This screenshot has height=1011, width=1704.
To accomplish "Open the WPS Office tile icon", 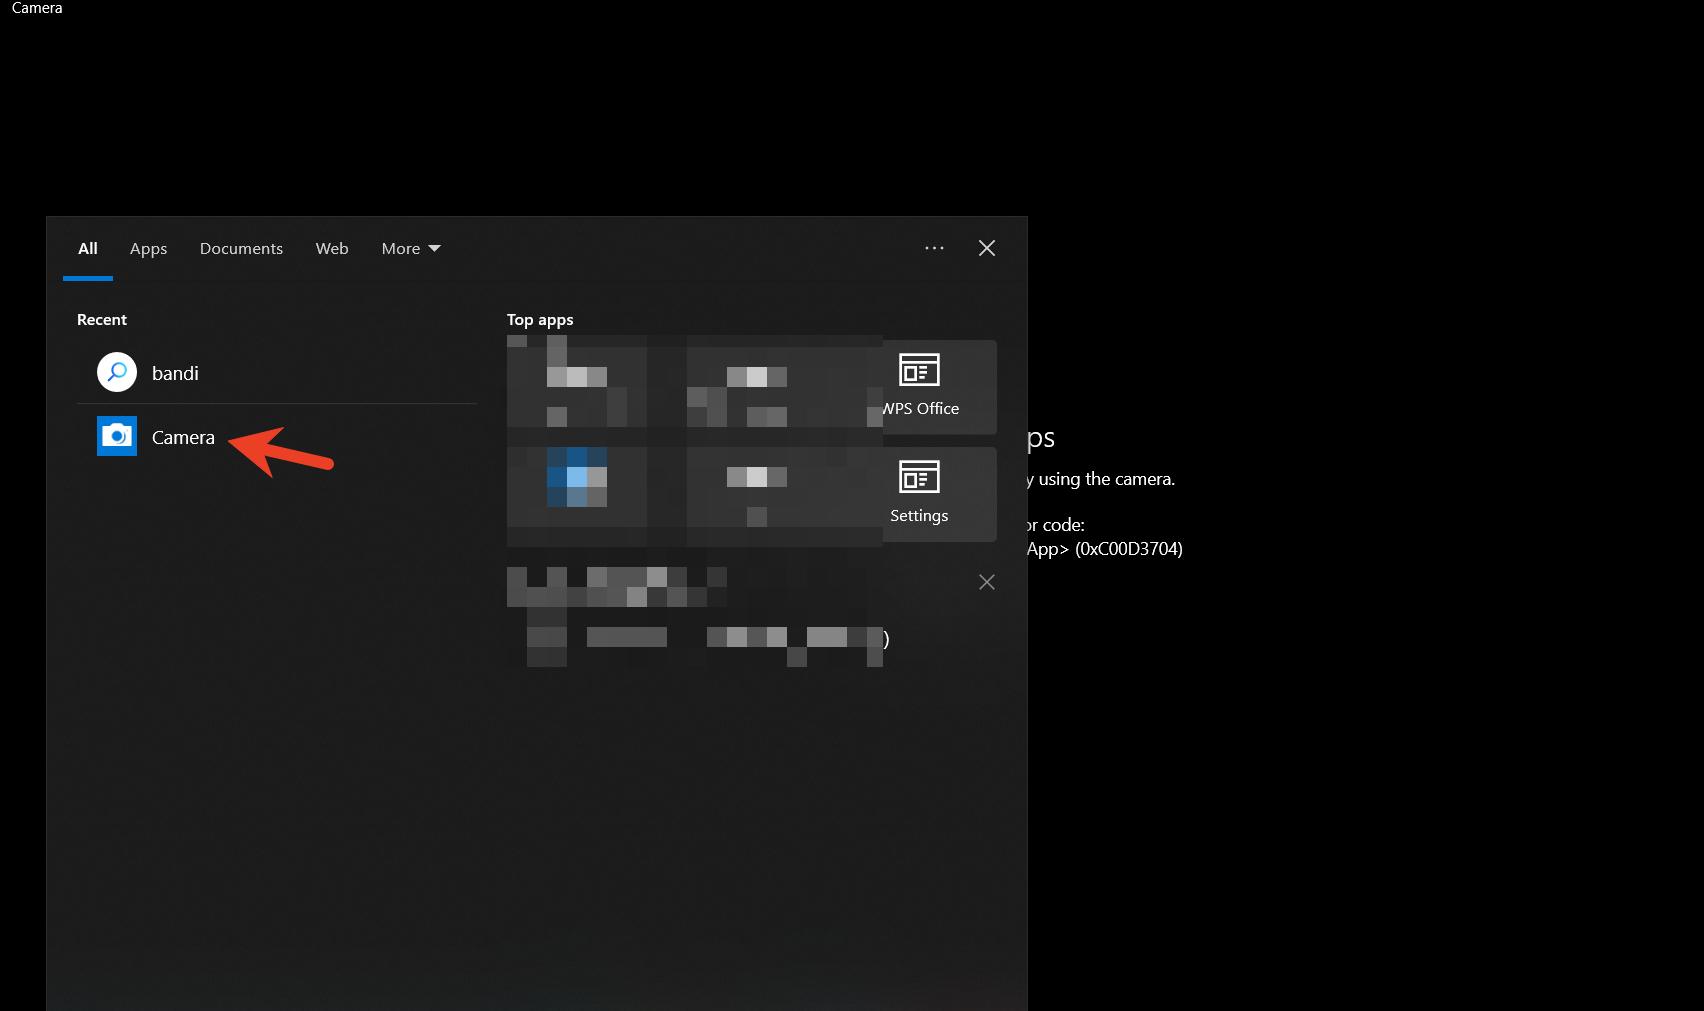I will 919,370.
